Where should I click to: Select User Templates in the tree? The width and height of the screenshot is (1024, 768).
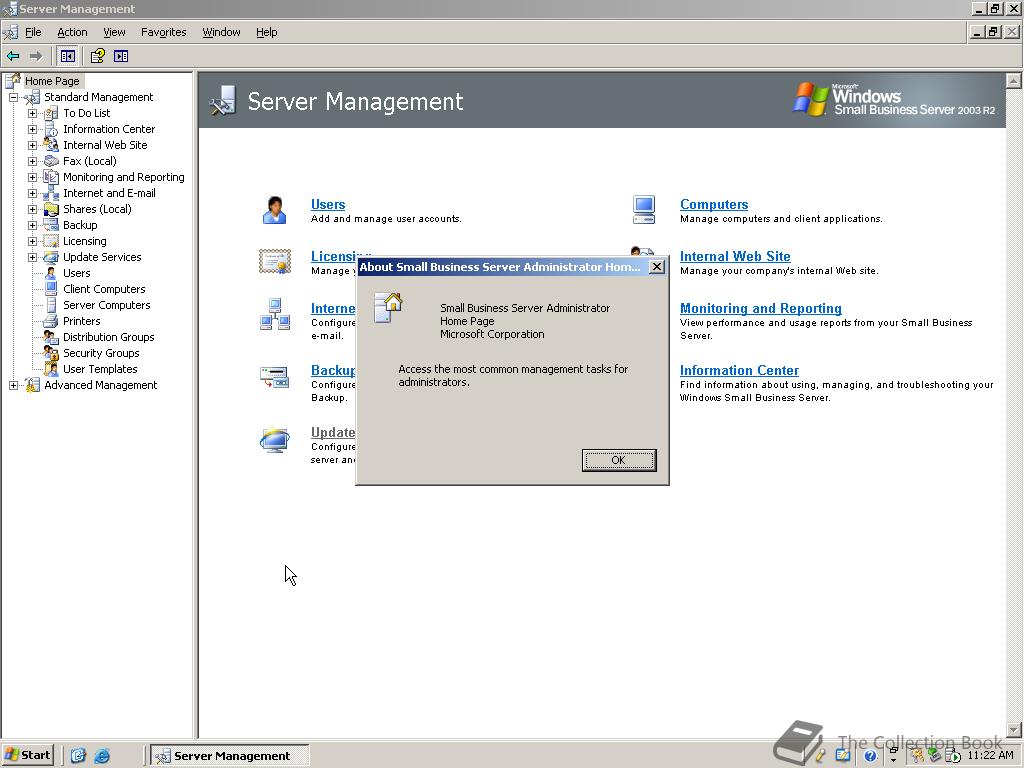pos(100,369)
